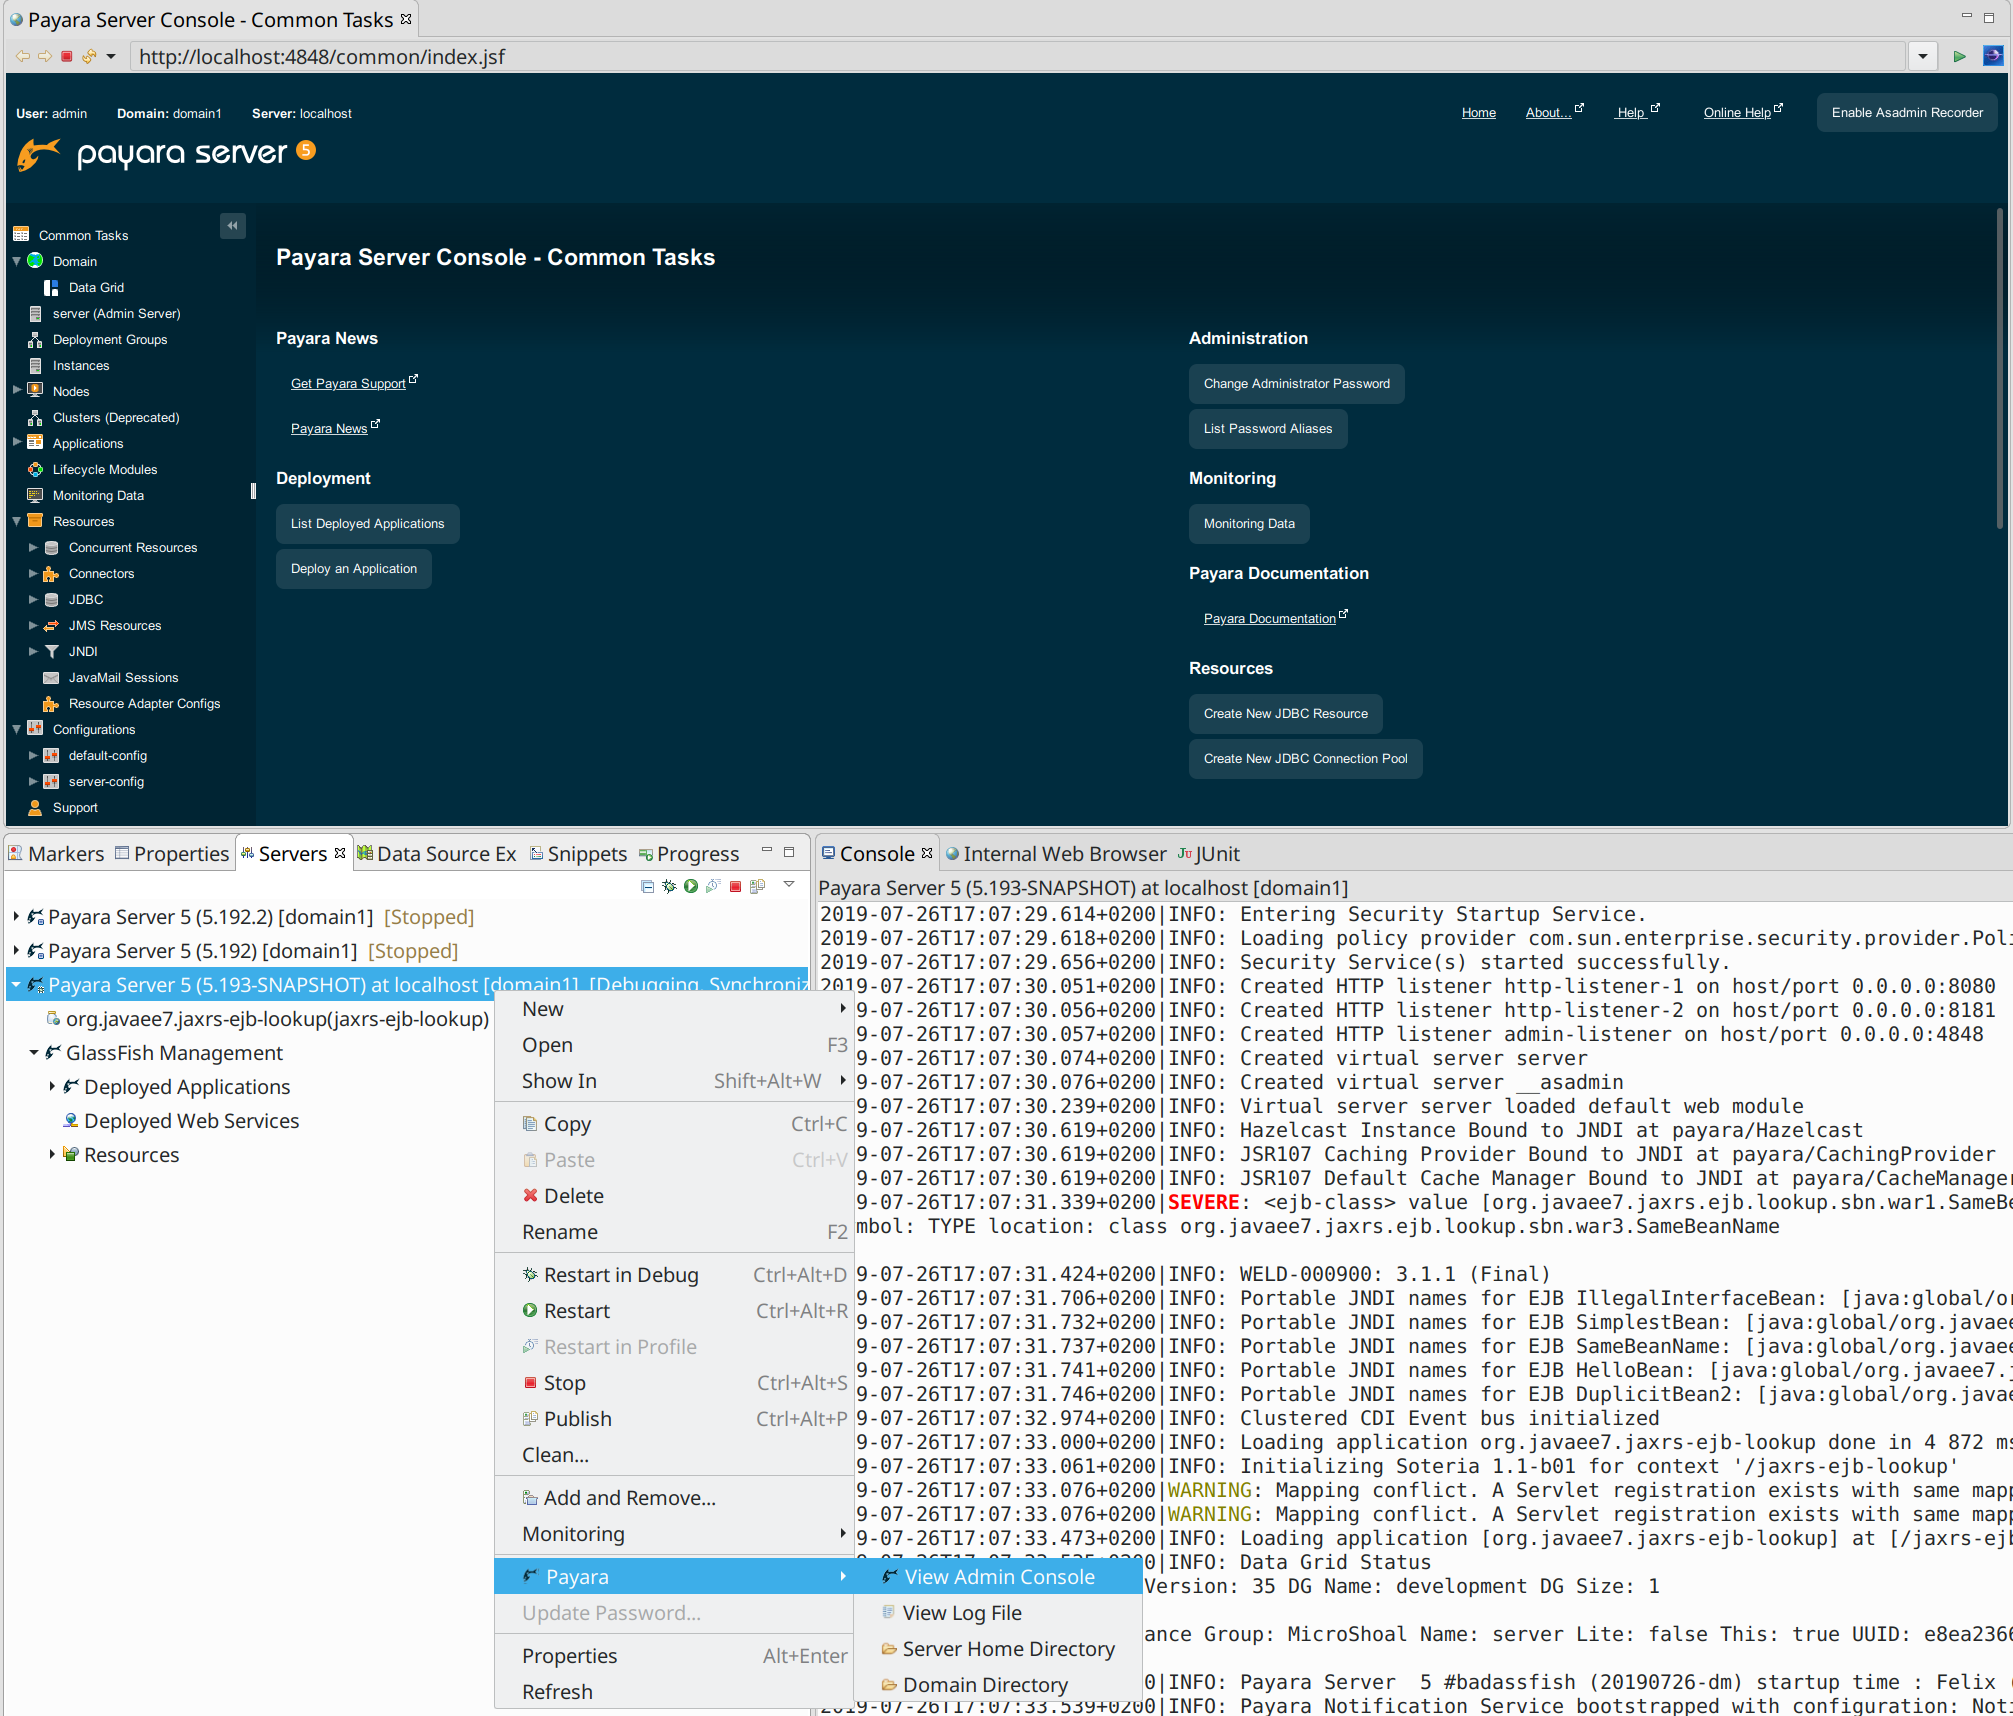Screen dimensions: 2013x1716
Task: Open the navigation dropdown beside the refresh icon
Action: 111,56
